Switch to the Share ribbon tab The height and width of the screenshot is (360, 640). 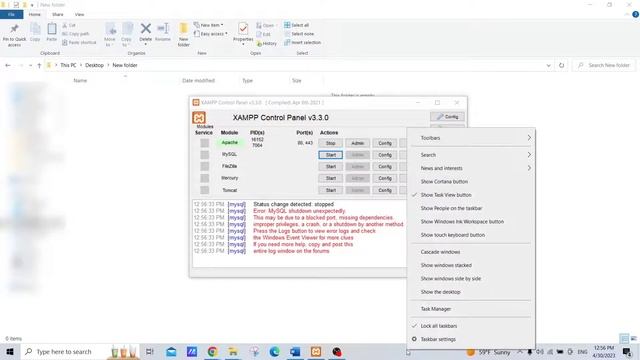coord(58,14)
